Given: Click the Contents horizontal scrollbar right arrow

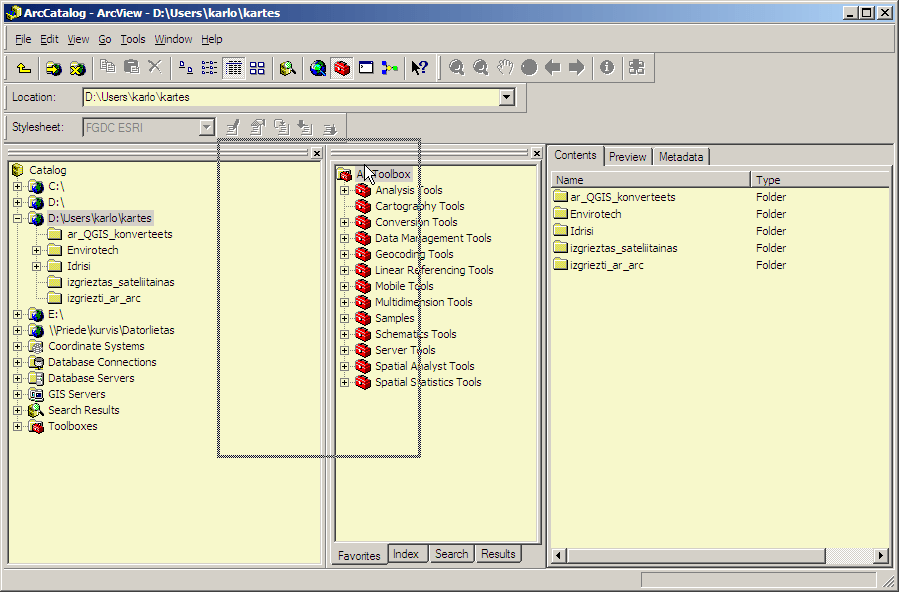Looking at the screenshot, I should point(881,555).
